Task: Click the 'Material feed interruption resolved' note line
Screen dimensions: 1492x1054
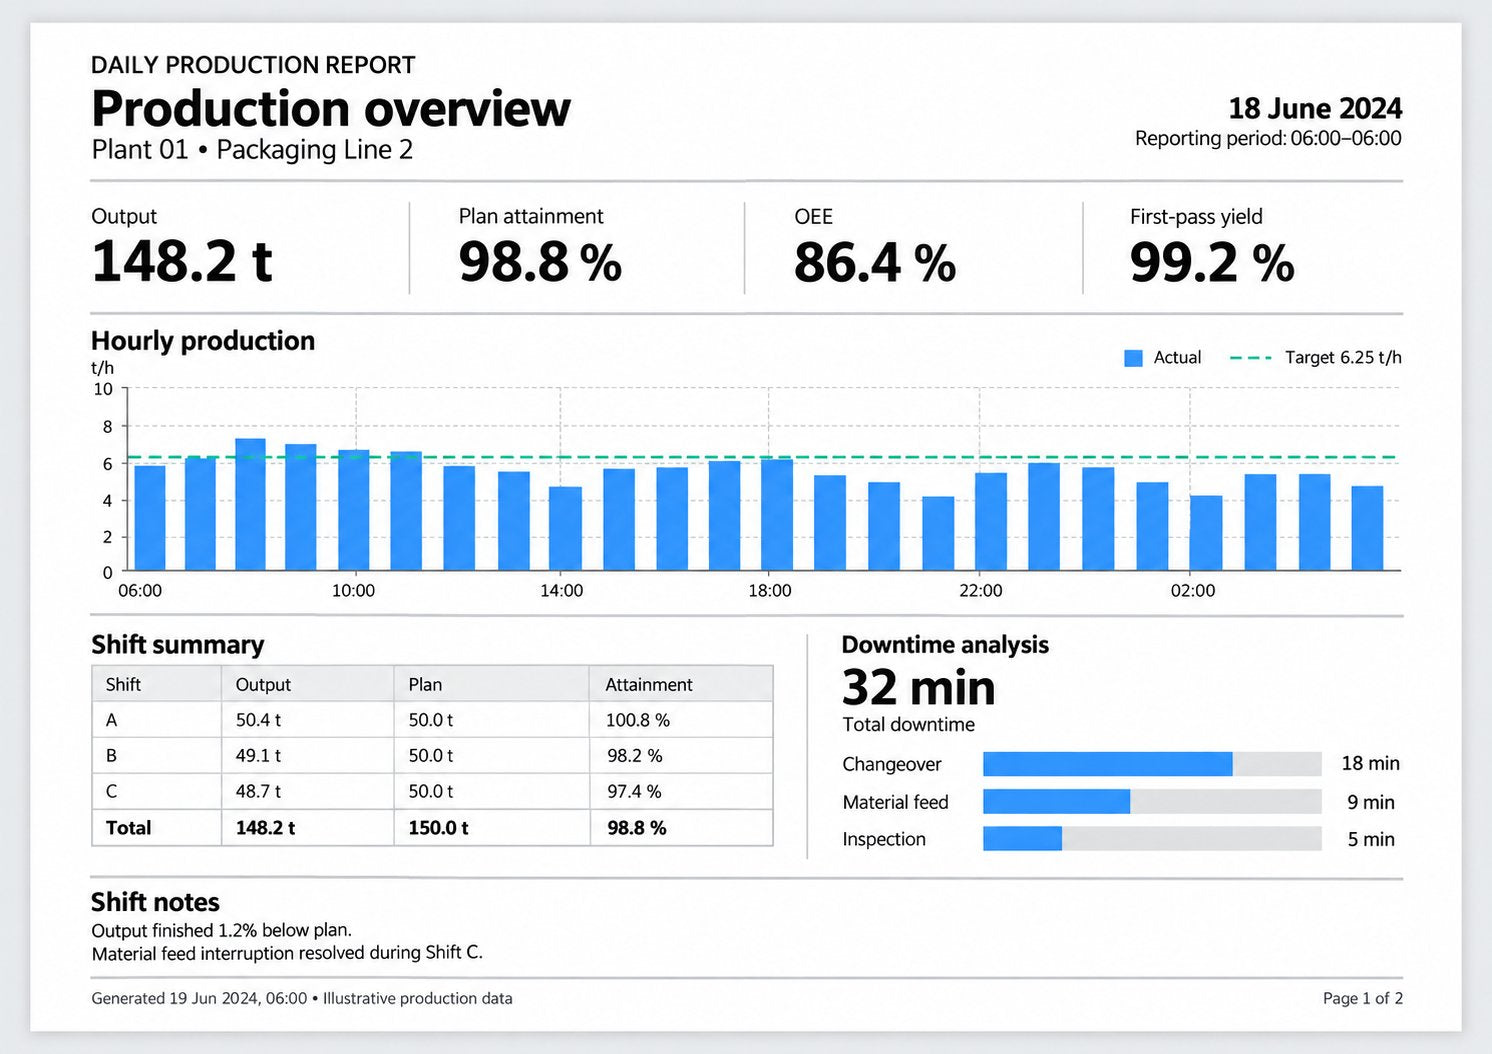Action: pyautogui.click(x=287, y=954)
